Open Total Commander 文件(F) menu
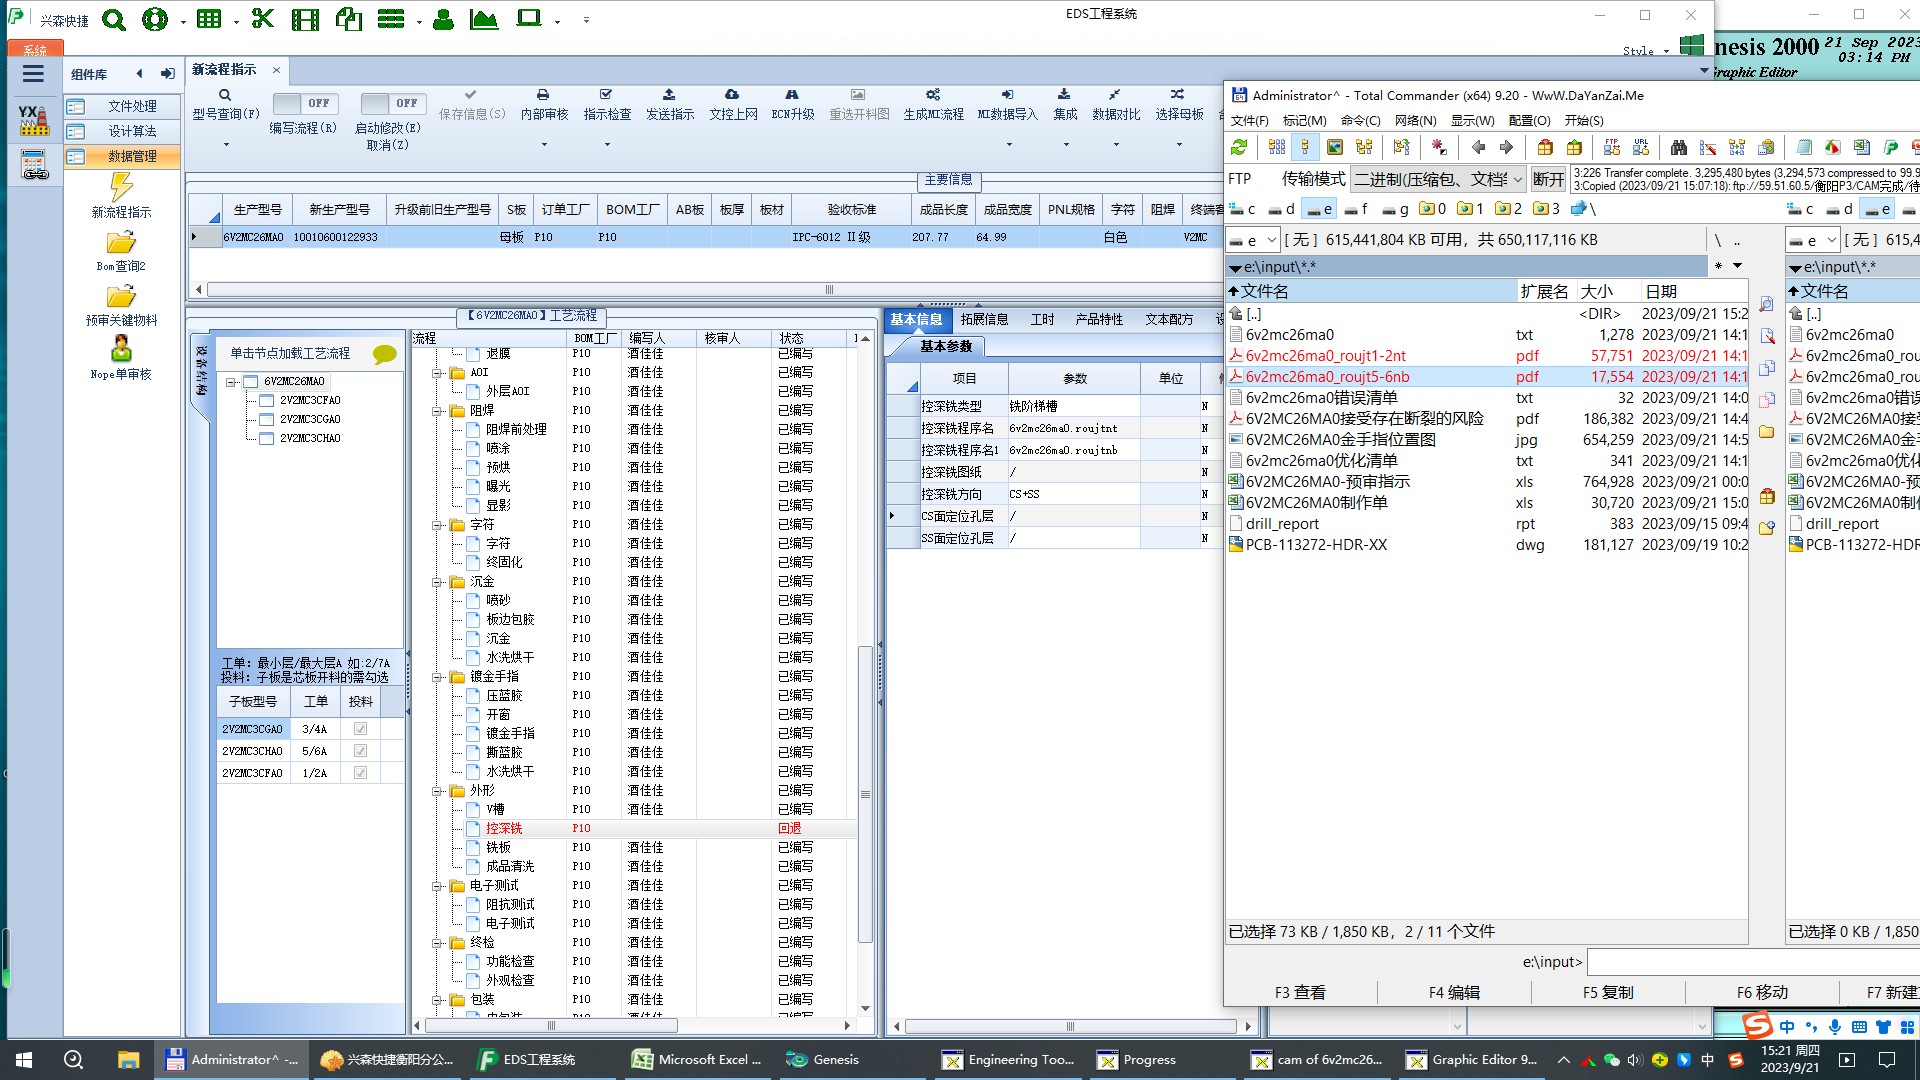 [x=1249, y=120]
